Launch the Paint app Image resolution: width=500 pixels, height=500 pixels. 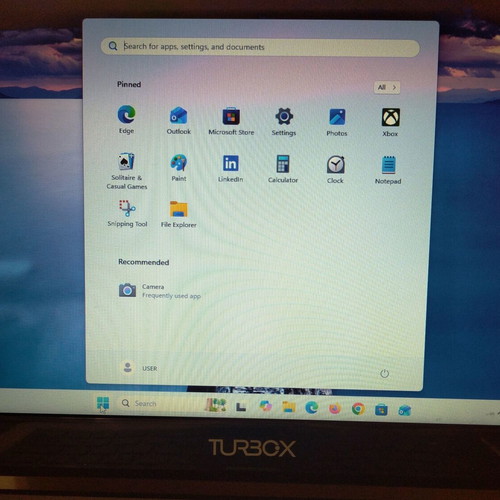[179, 167]
